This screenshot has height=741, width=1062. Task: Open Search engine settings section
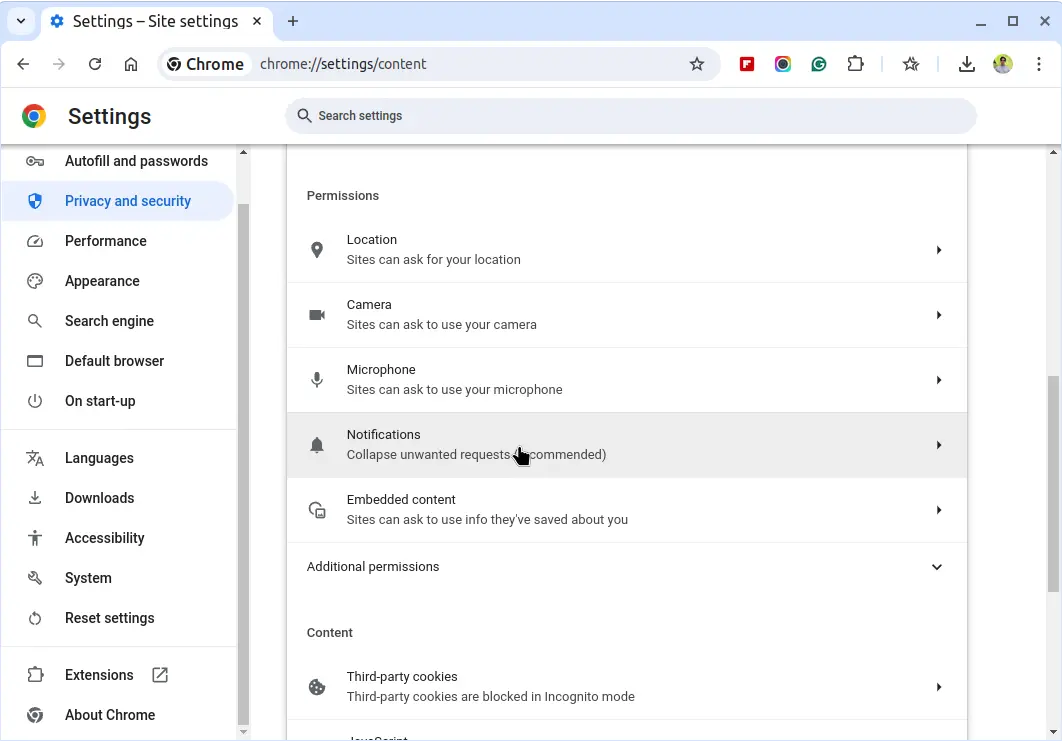(x=118, y=321)
